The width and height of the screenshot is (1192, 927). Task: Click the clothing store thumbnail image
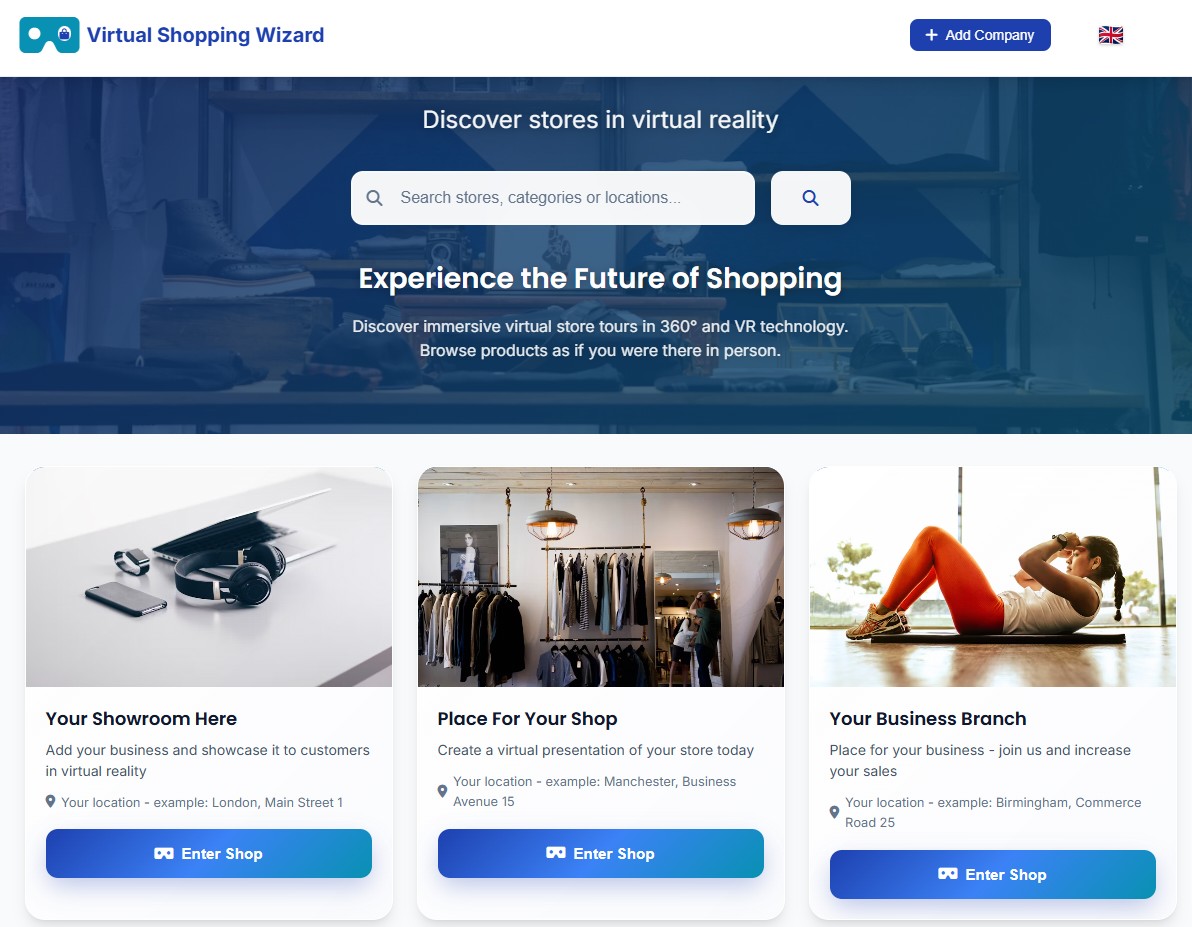coord(601,576)
